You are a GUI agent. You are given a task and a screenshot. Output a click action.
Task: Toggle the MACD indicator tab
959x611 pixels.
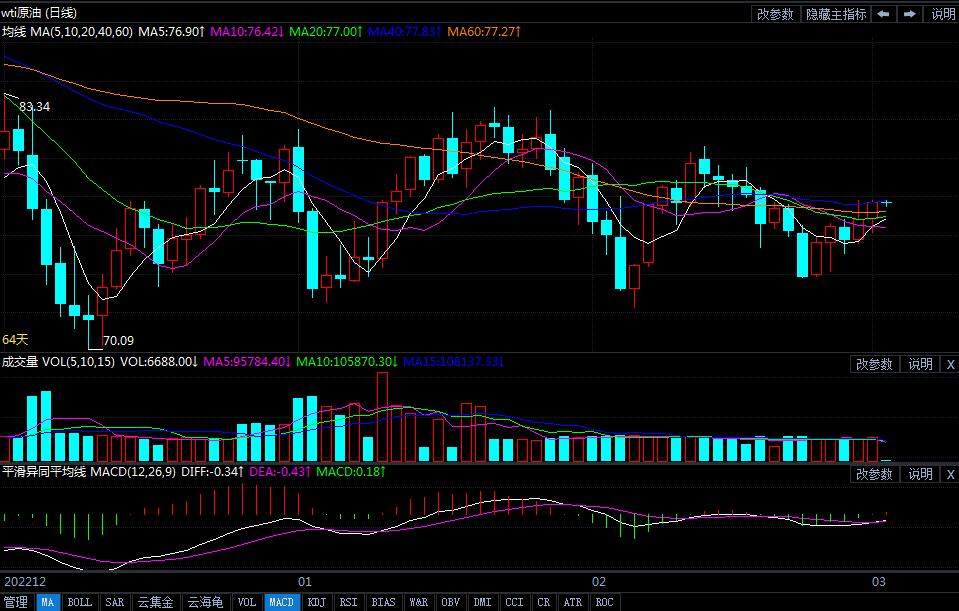click(x=282, y=602)
